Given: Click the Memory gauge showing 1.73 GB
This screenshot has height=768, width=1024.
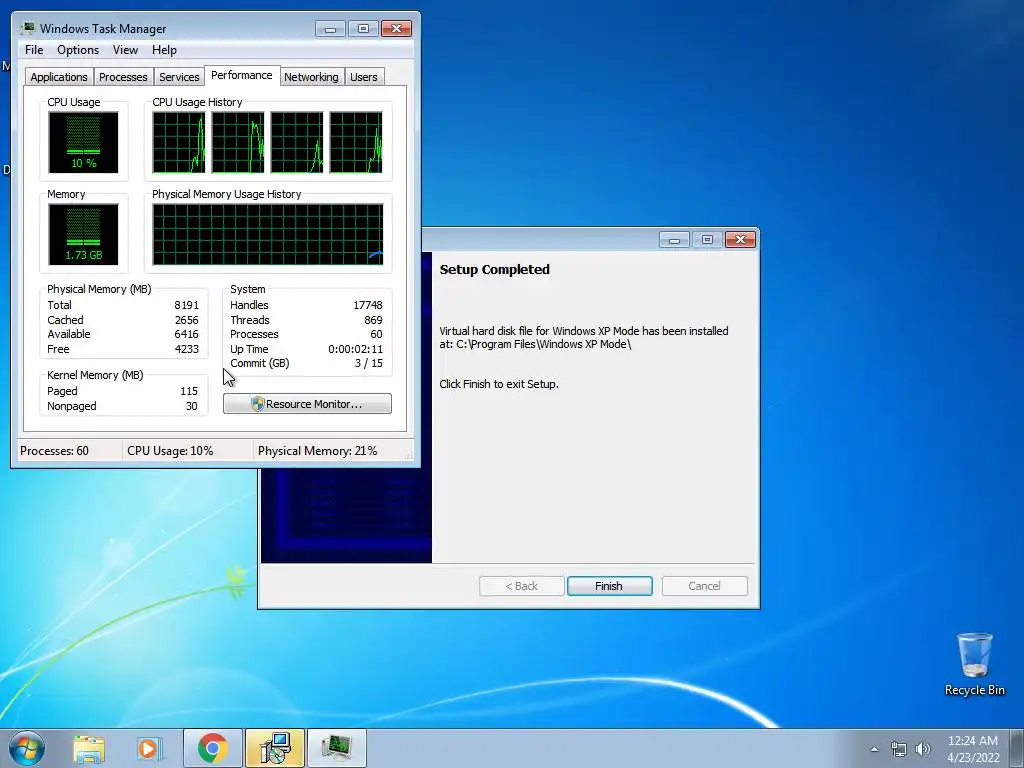Looking at the screenshot, I should pyautogui.click(x=83, y=234).
